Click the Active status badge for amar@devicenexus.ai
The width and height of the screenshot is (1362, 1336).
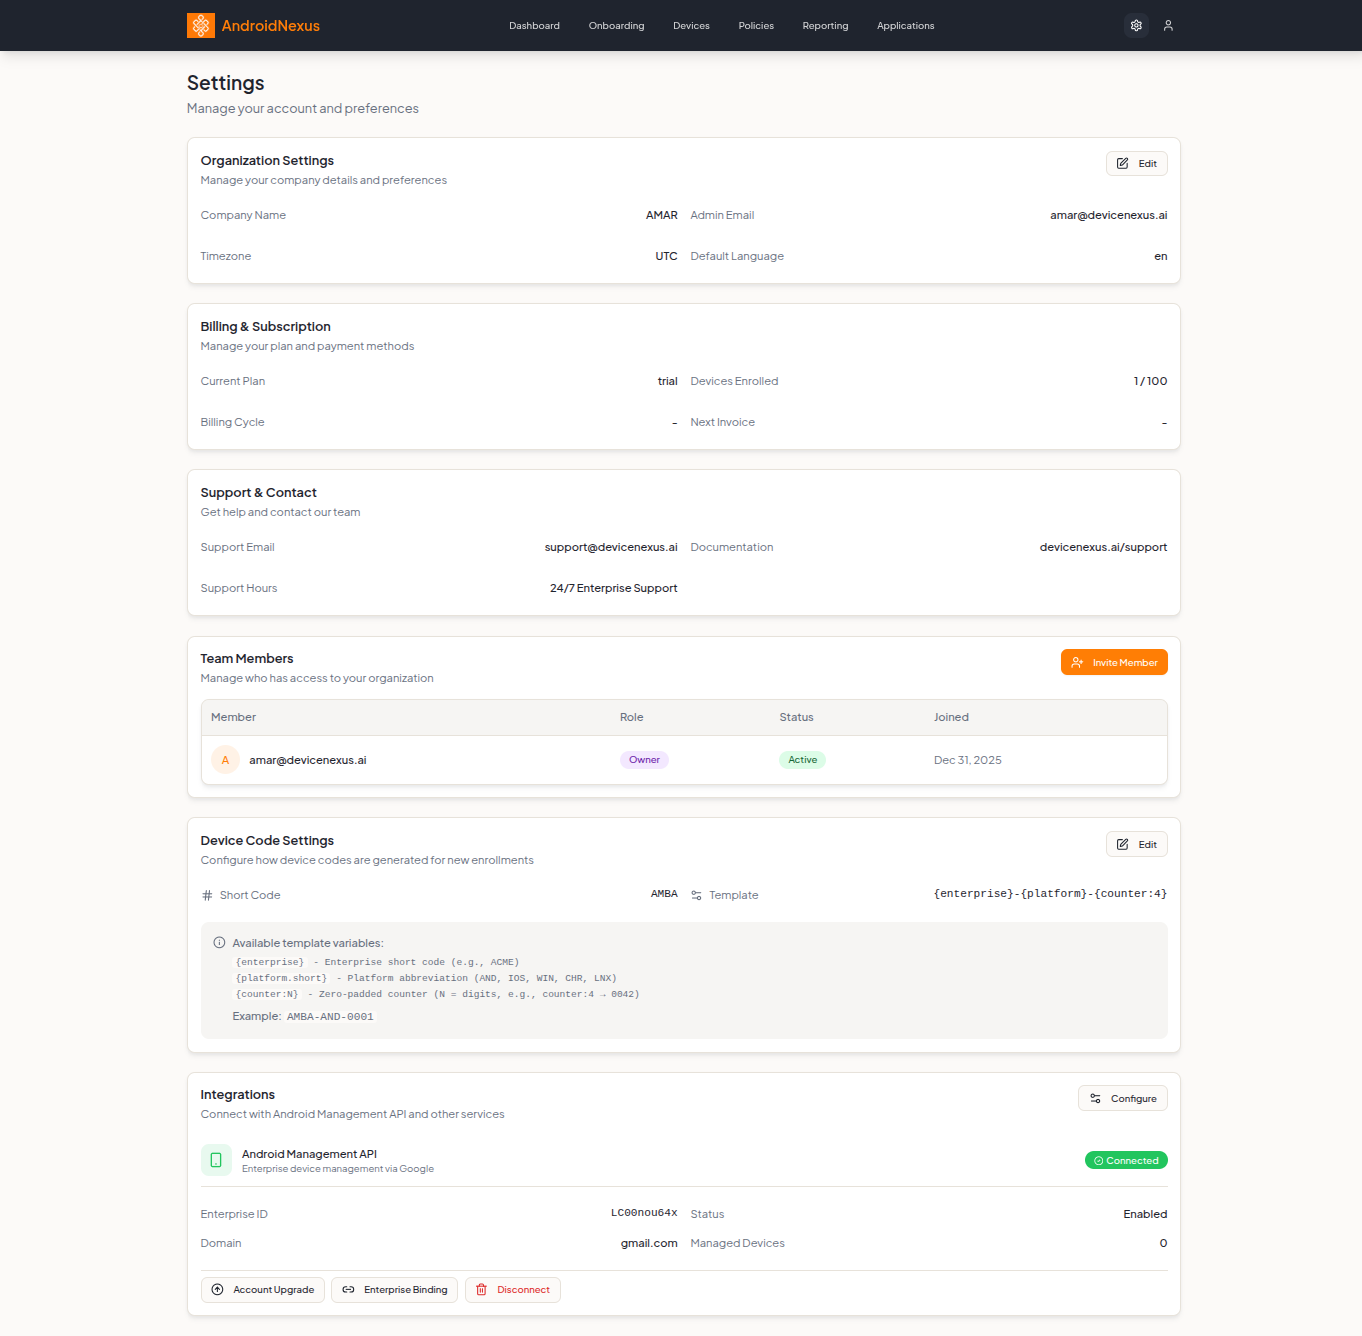click(x=802, y=759)
